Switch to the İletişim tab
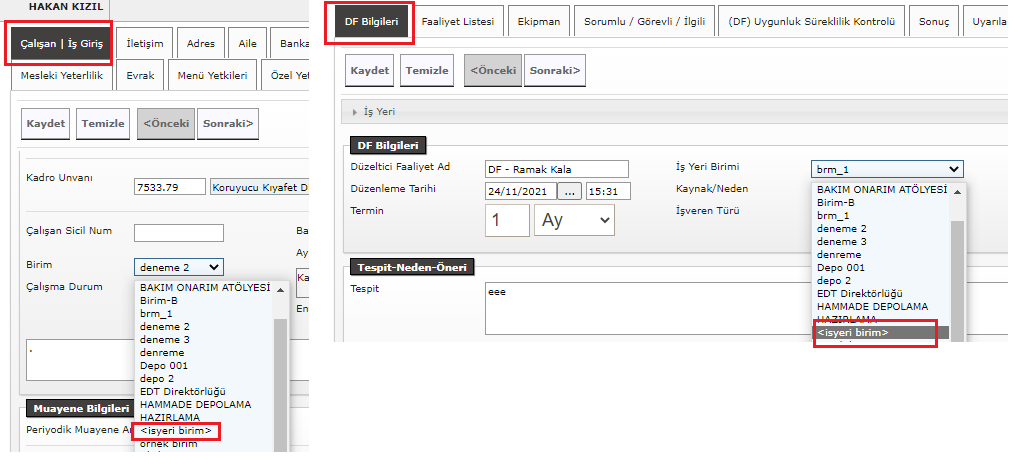The width and height of the screenshot is (1014, 457). 146,44
